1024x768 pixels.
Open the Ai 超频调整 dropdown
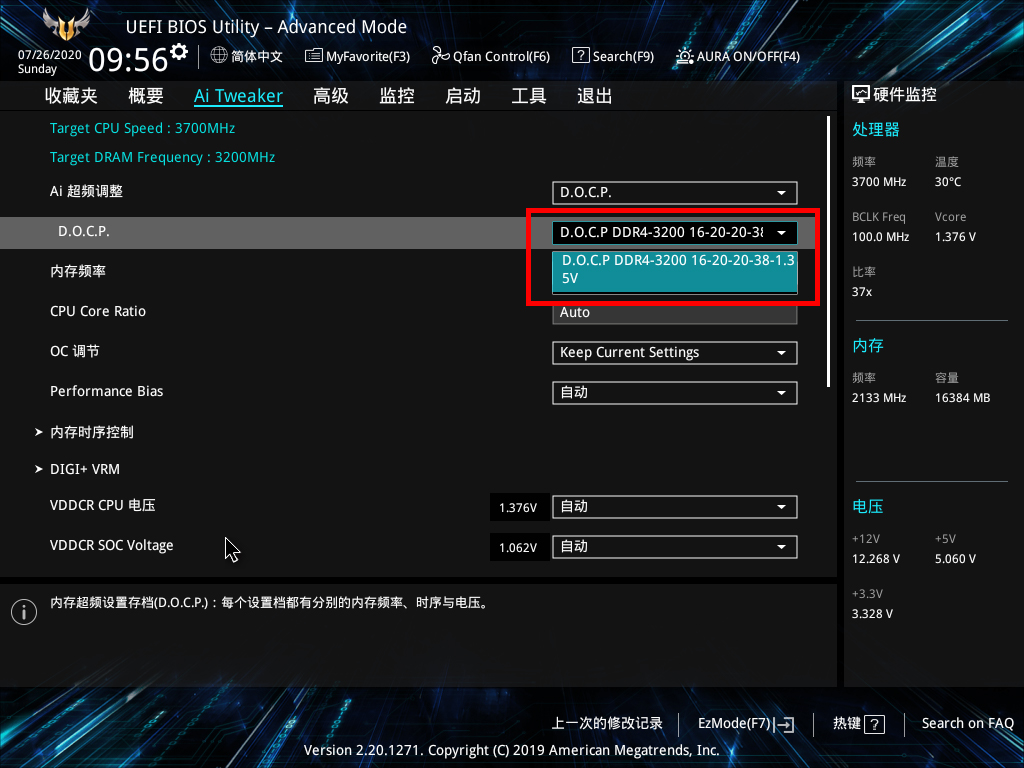[675, 193]
